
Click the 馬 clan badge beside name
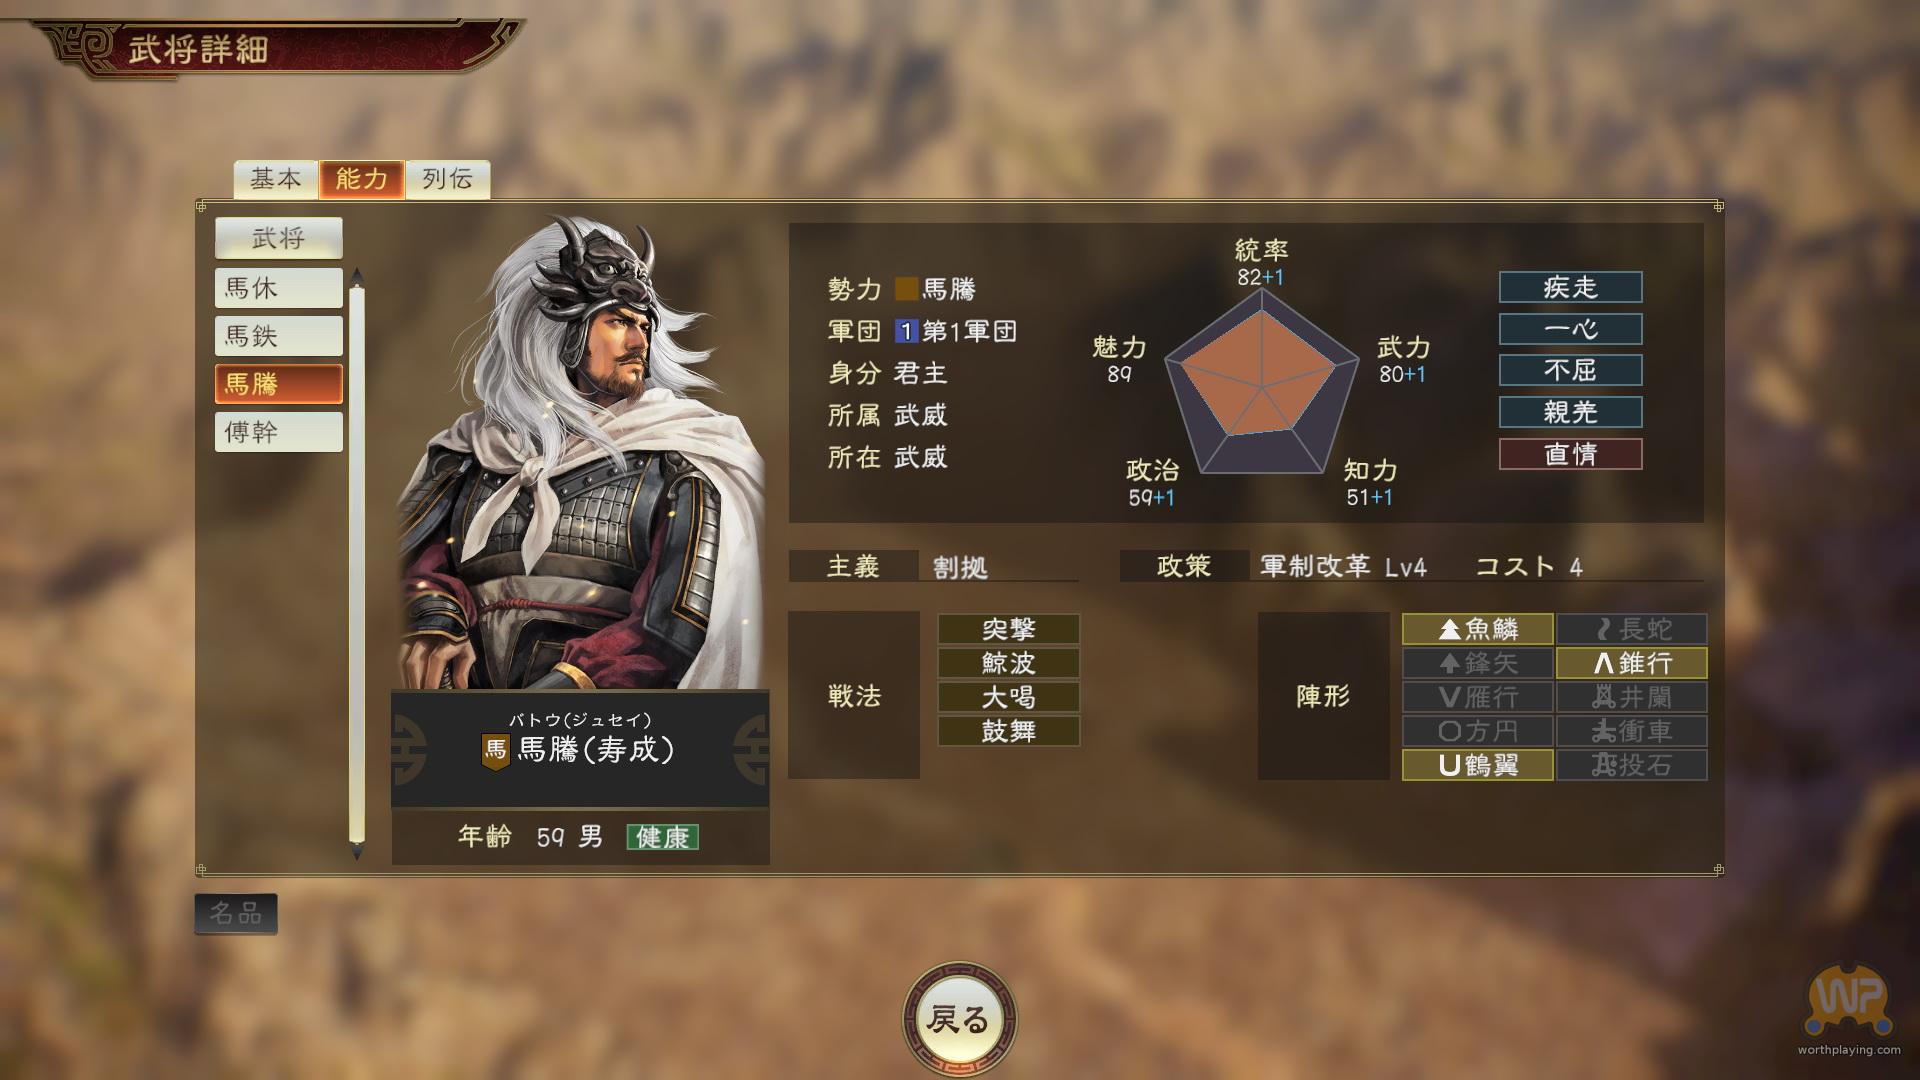[496, 751]
